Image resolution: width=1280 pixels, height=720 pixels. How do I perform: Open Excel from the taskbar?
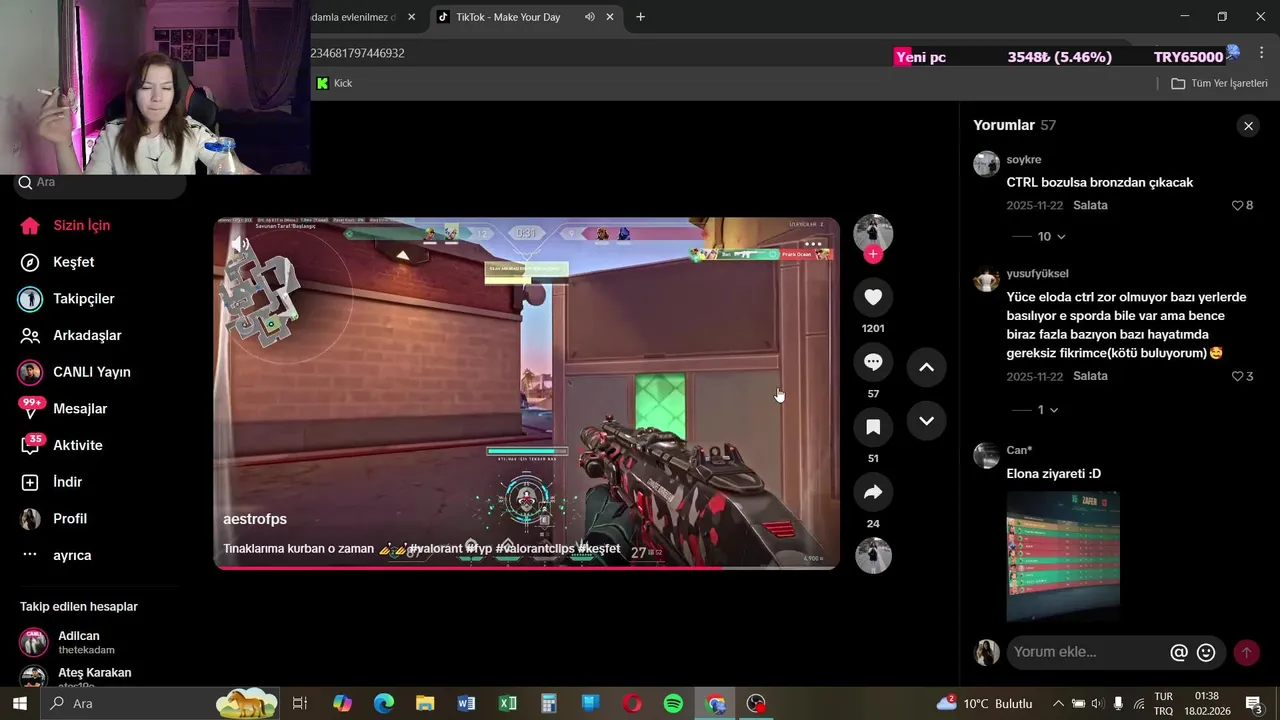[507, 704]
